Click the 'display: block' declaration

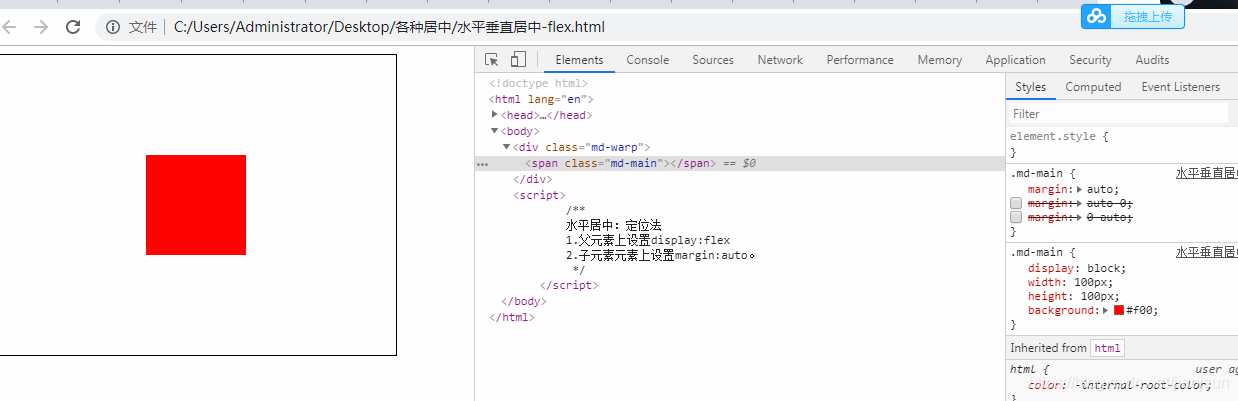[1077, 268]
